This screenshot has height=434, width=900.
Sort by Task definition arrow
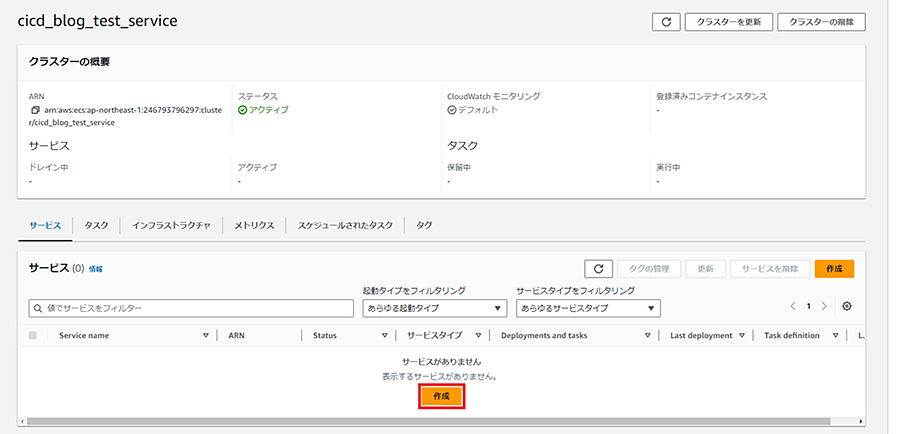point(835,336)
